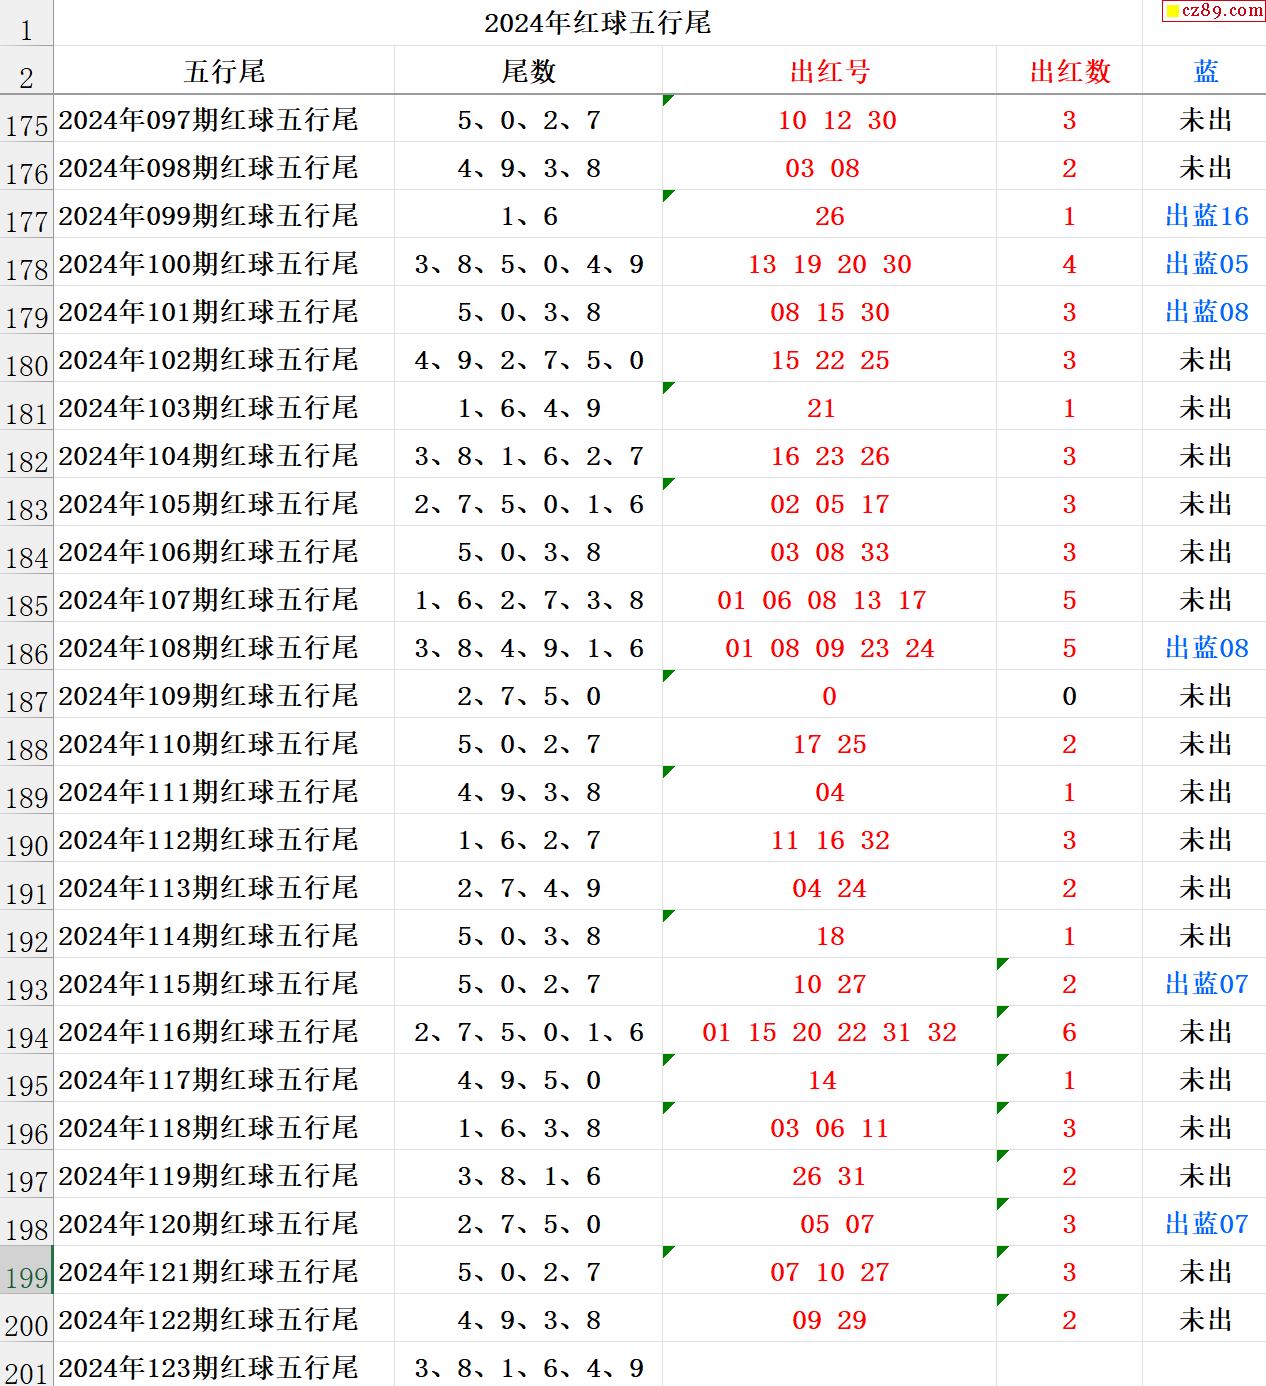Image resolution: width=1266 pixels, height=1386 pixels.
Task: Select the 出蓝05 cell
Action: tap(1206, 264)
